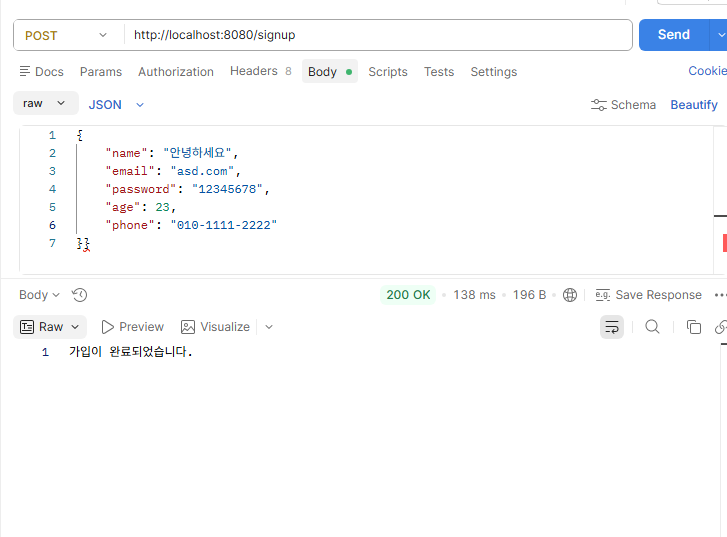Expand Visualize options chevron
This screenshot has height=537, width=727.
click(x=269, y=327)
